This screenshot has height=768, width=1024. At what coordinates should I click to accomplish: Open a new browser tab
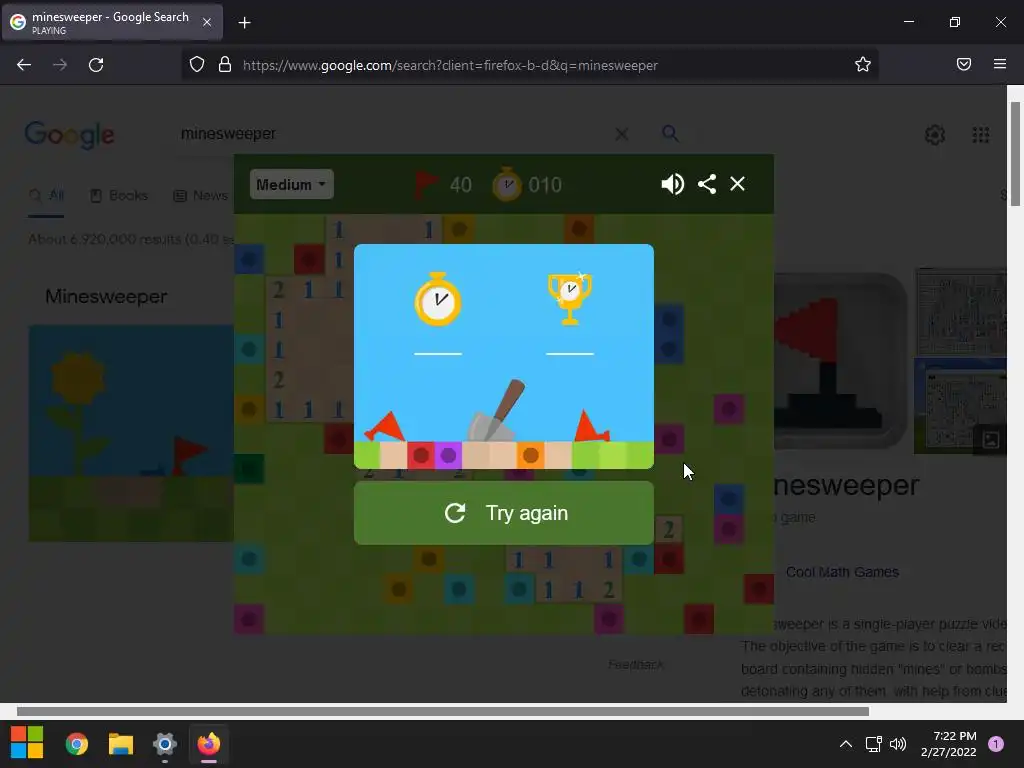point(244,23)
